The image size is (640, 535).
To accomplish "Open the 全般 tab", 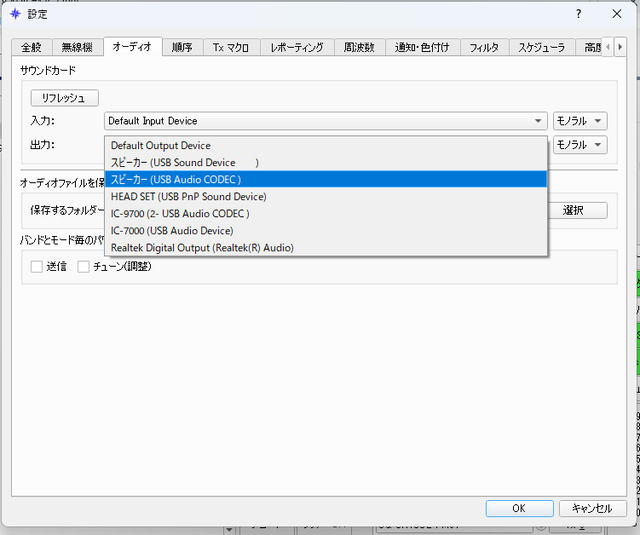I will (x=32, y=47).
